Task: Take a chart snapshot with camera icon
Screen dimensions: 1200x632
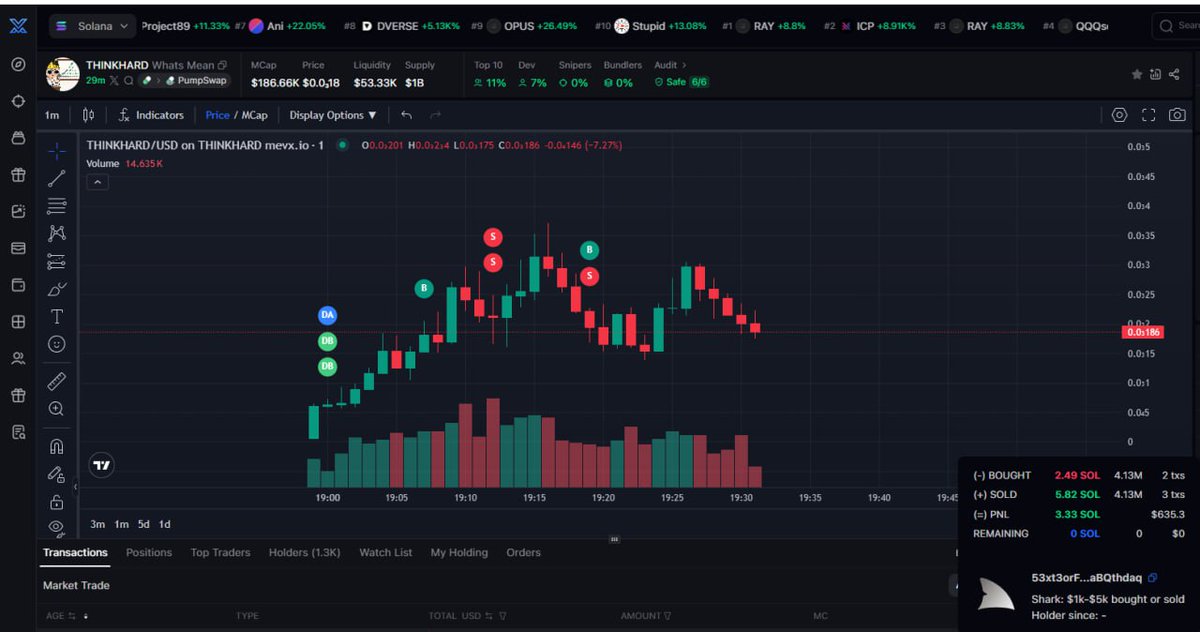Action: coord(1178,115)
